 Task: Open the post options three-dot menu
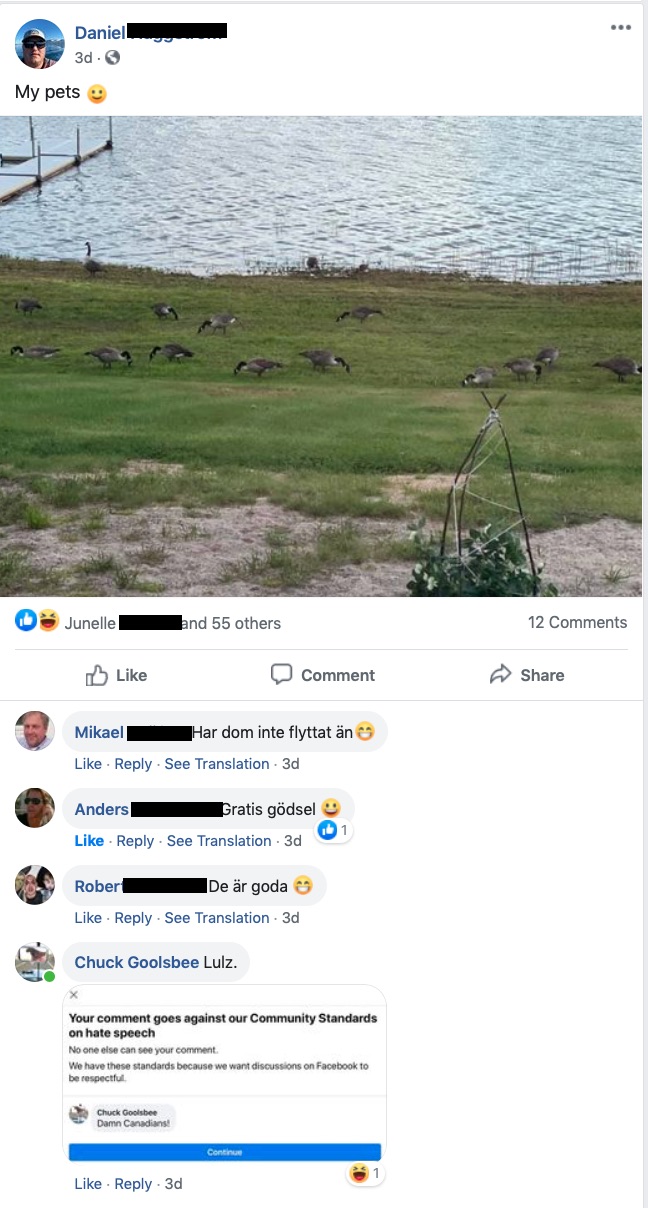tap(621, 28)
